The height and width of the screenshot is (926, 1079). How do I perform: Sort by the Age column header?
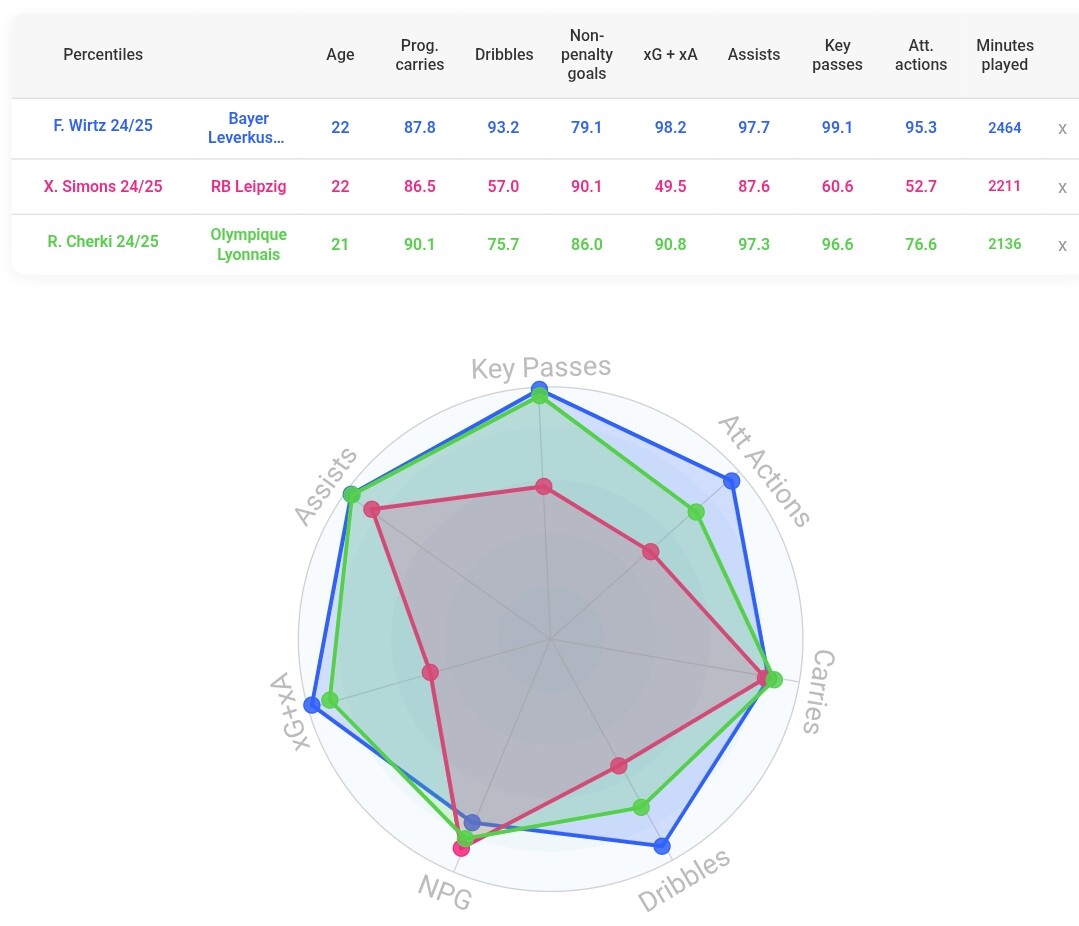(x=340, y=55)
